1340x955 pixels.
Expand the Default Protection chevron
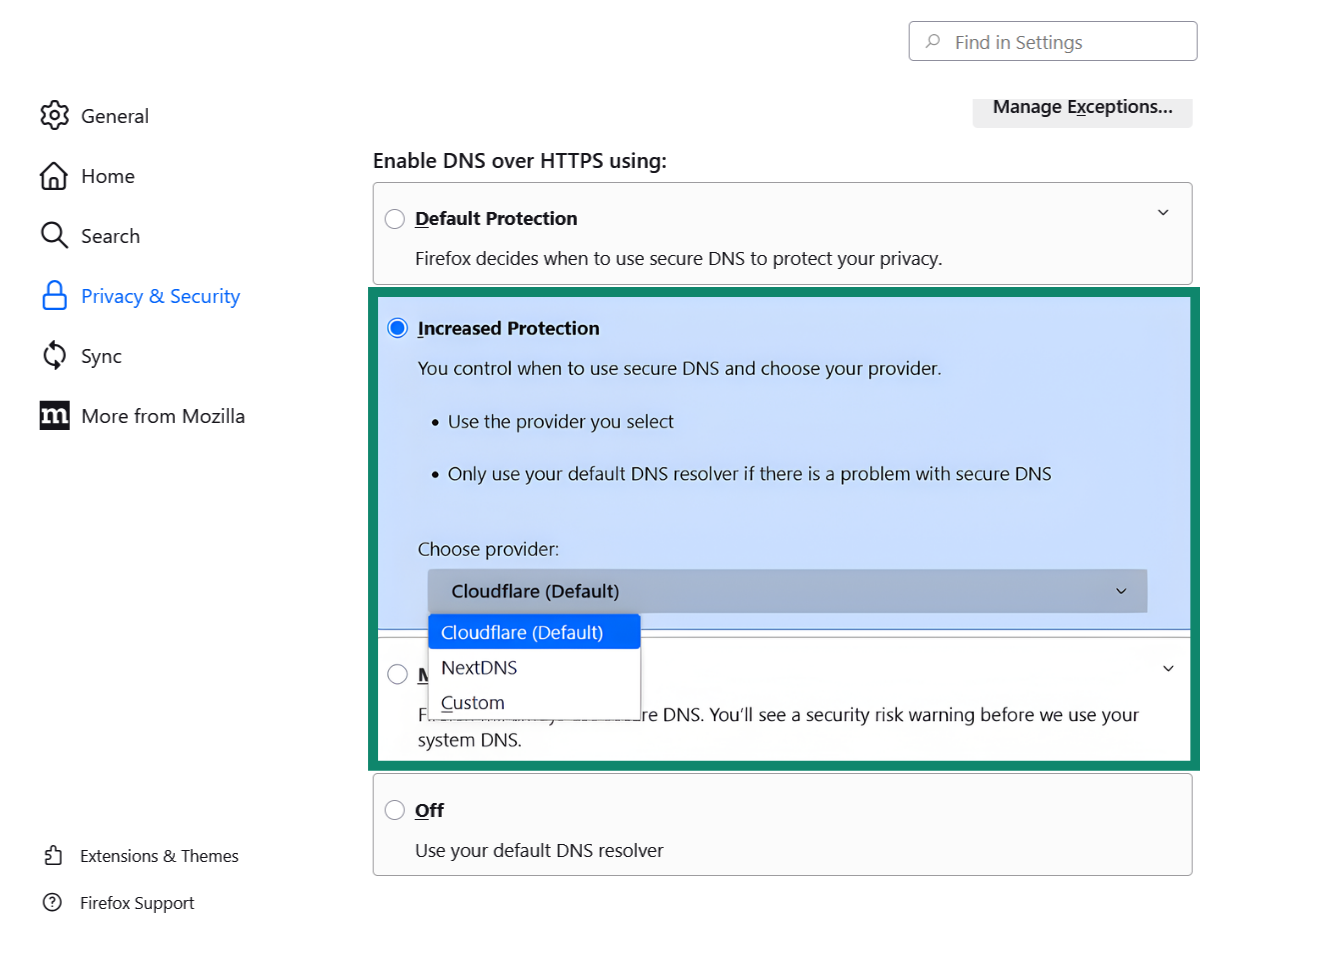click(x=1163, y=213)
